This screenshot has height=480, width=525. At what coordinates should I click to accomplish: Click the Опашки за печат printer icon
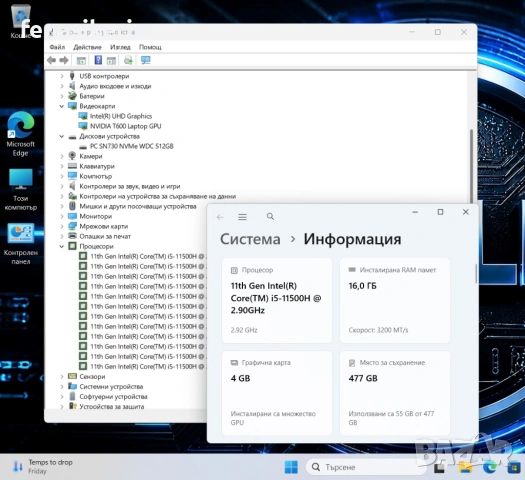coord(72,236)
